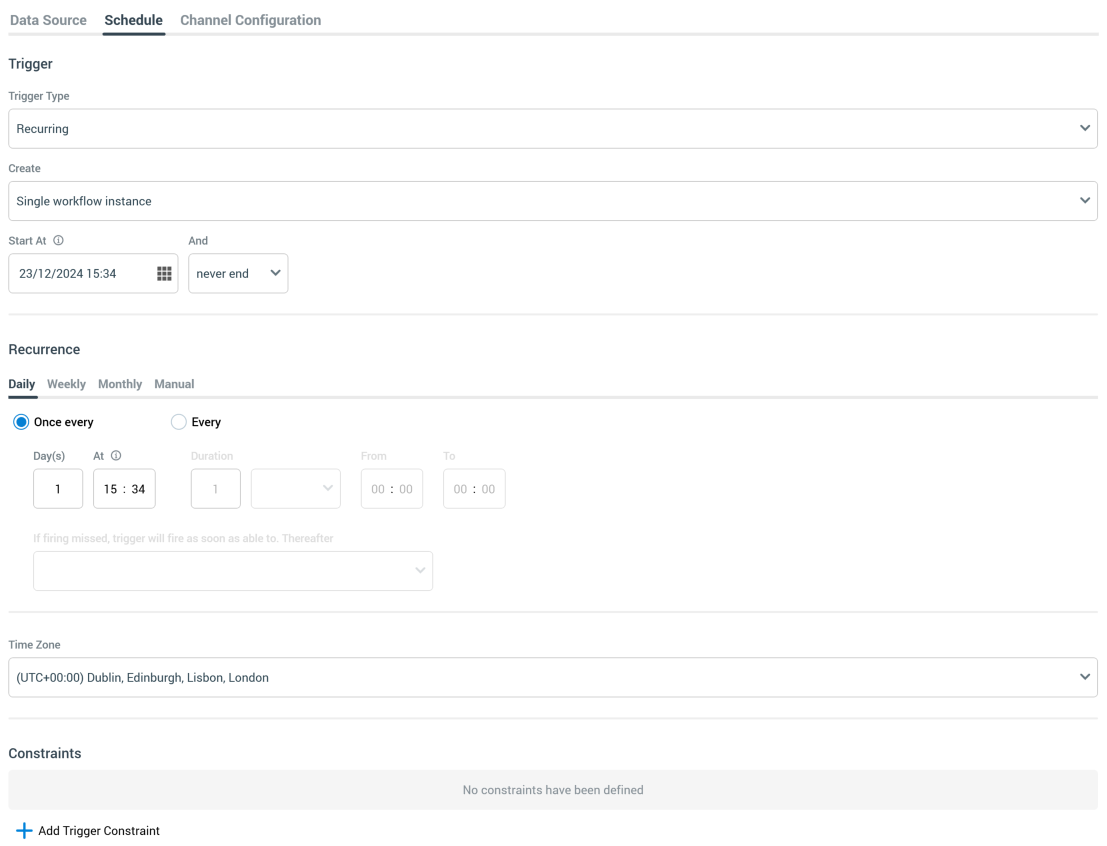Click the At time field showing 15:34
This screenshot has height=846, width=1107.
[124, 489]
